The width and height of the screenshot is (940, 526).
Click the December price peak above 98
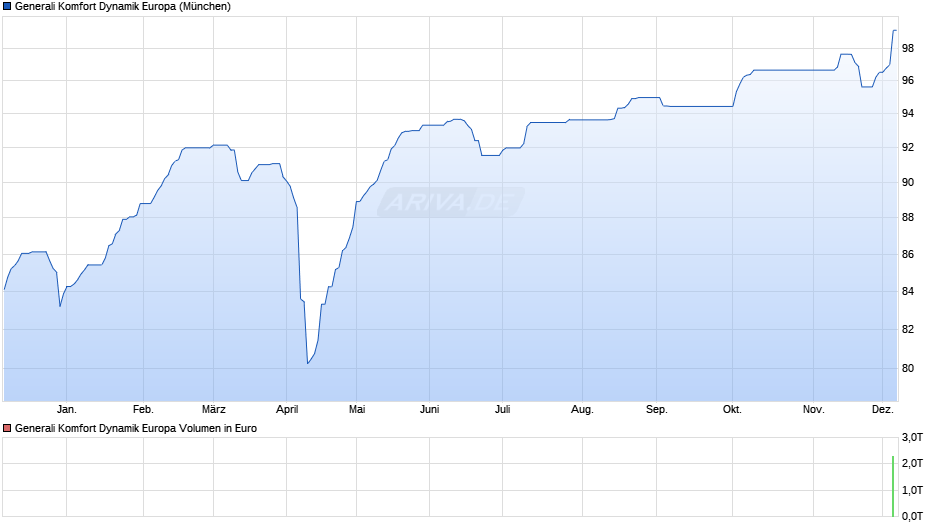(894, 30)
